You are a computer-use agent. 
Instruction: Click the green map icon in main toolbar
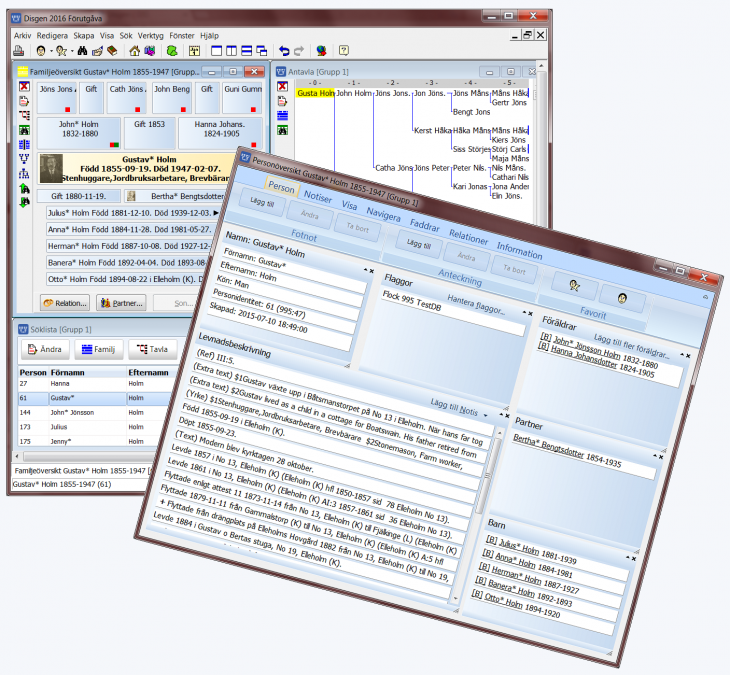pyautogui.click(x=172, y=51)
